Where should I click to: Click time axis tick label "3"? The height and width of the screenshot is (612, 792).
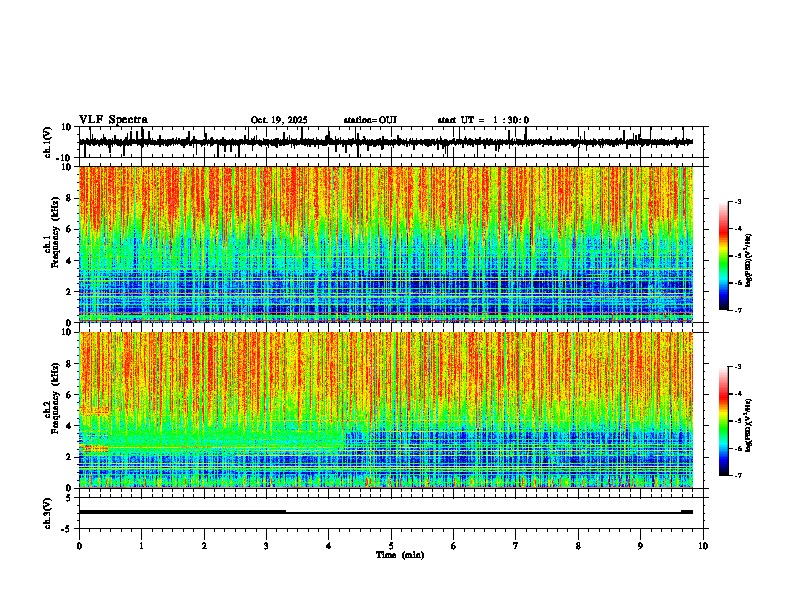266,546
